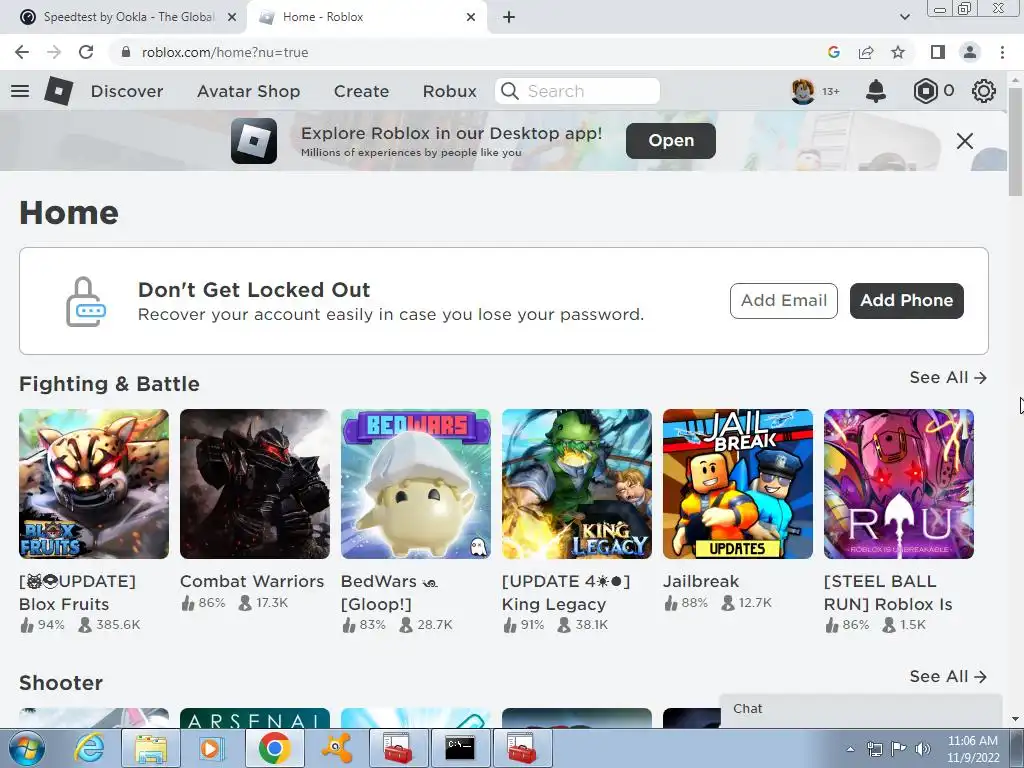Image resolution: width=1024 pixels, height=768 pixels.
Task: Open the user avatar profile icon
Action: pos(803,91)
